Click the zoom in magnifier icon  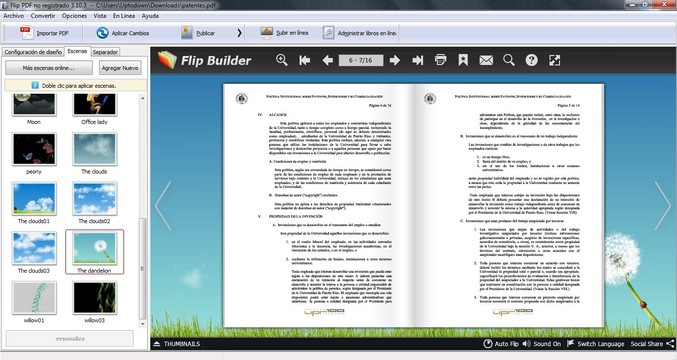coord(282,60)
